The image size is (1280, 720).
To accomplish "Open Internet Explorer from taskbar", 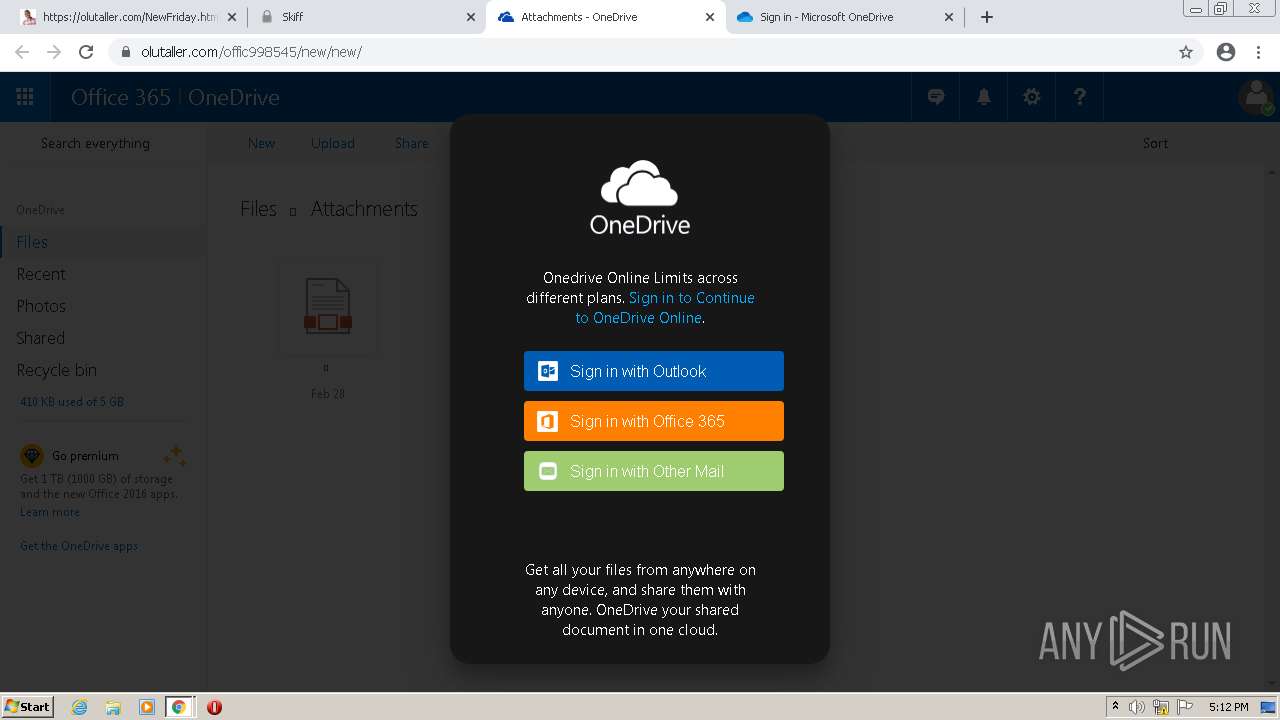I will [x=80, y=707].
